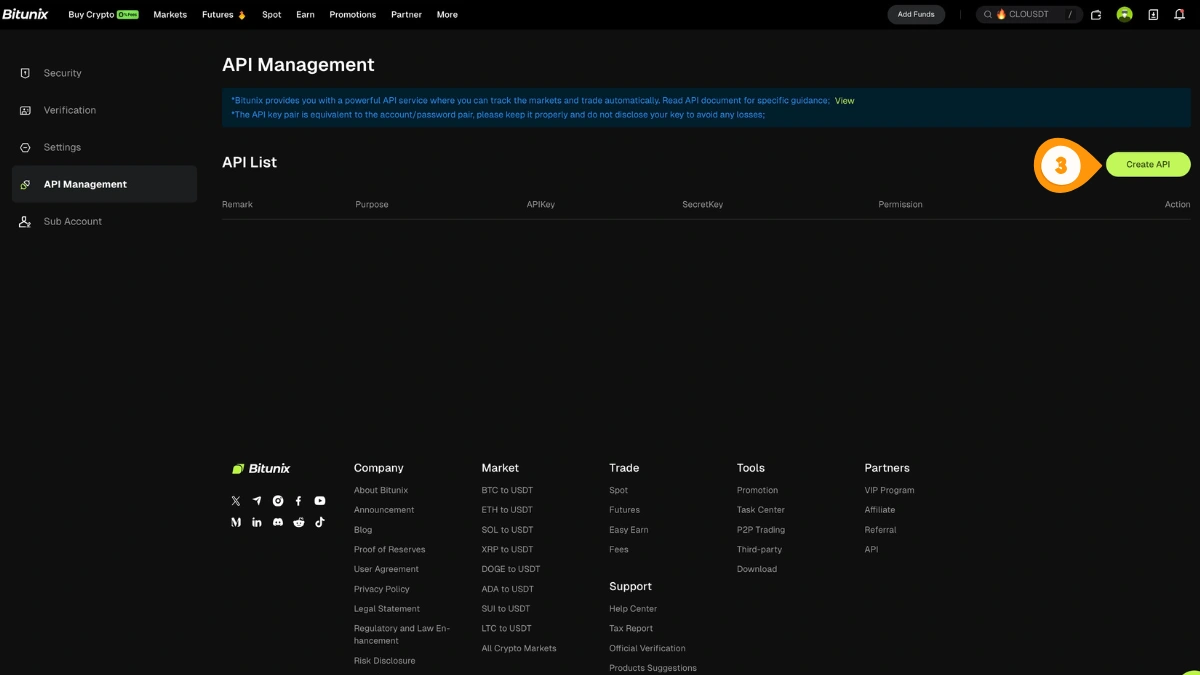Image resolution: width=1200 pixels, height=675 pixels.
Task: Open Blog footer link
Action: [x=363, y=530]
